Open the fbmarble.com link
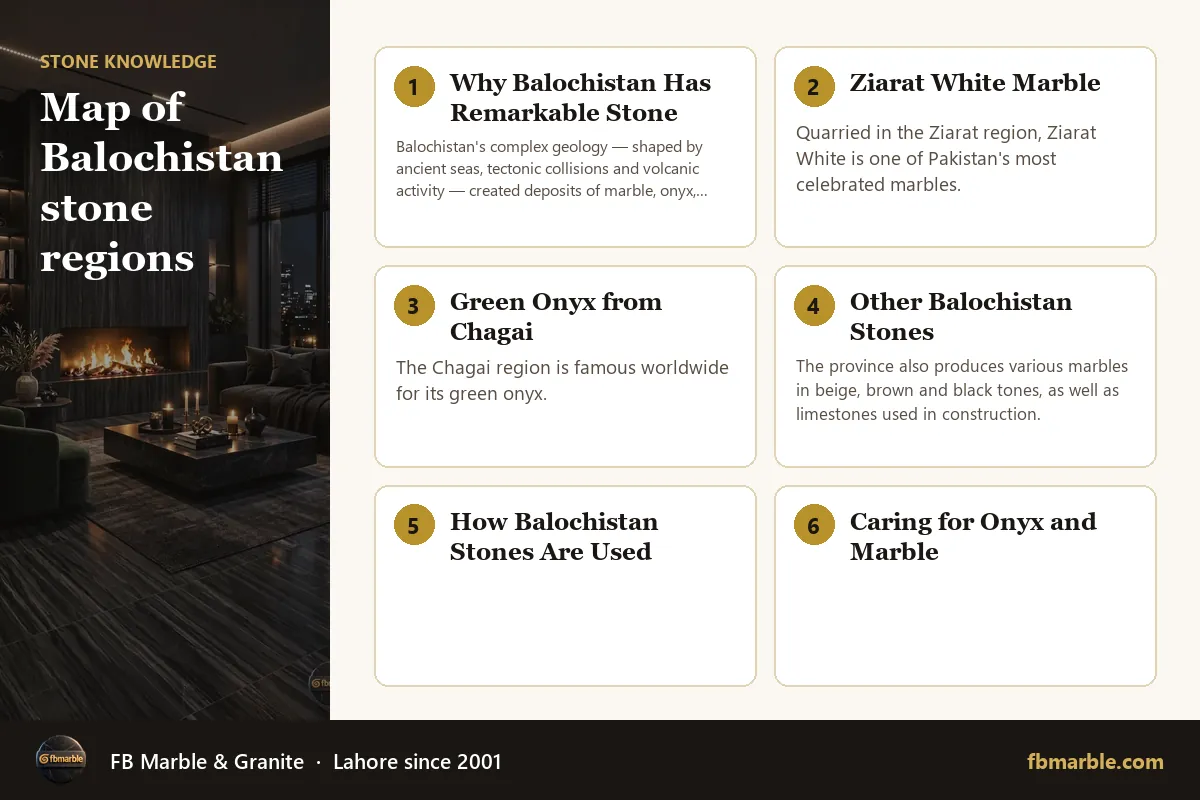 1095,762
